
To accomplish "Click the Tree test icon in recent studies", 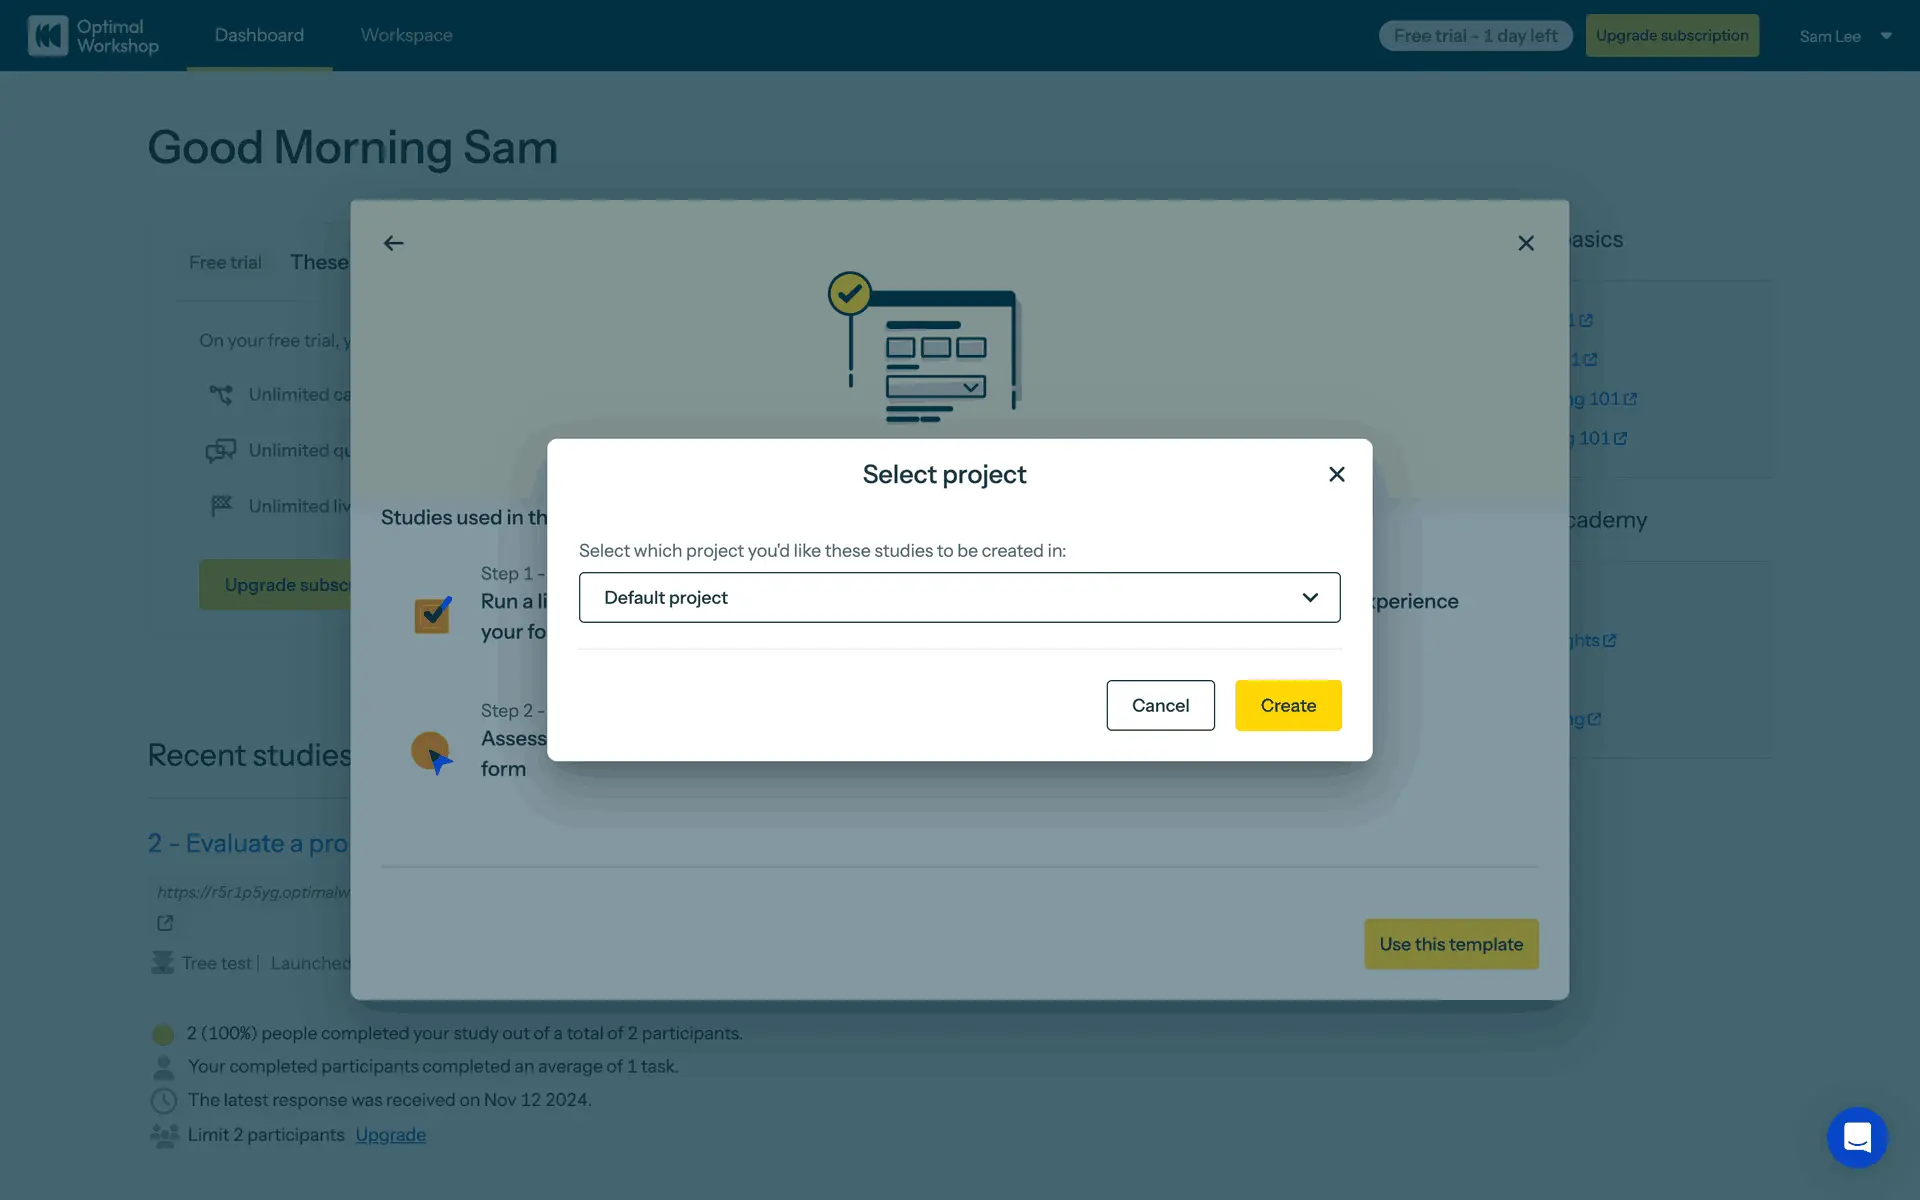I will click(162, 963).
